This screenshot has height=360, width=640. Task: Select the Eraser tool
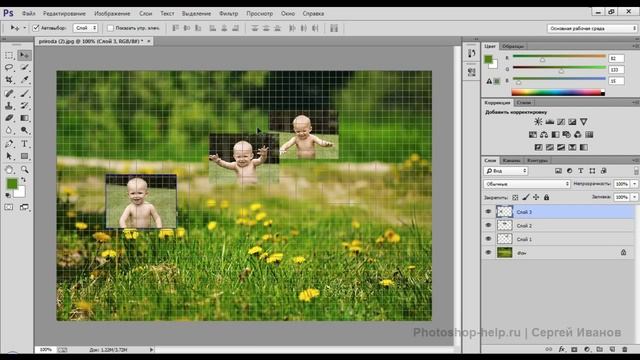(9, 118)
